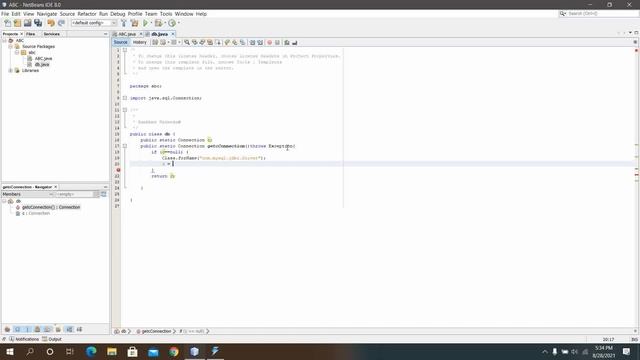The width and height of the screenshot is (640, 360).
Task: Click the New File toolbar icon
Action: pos(7,23)
